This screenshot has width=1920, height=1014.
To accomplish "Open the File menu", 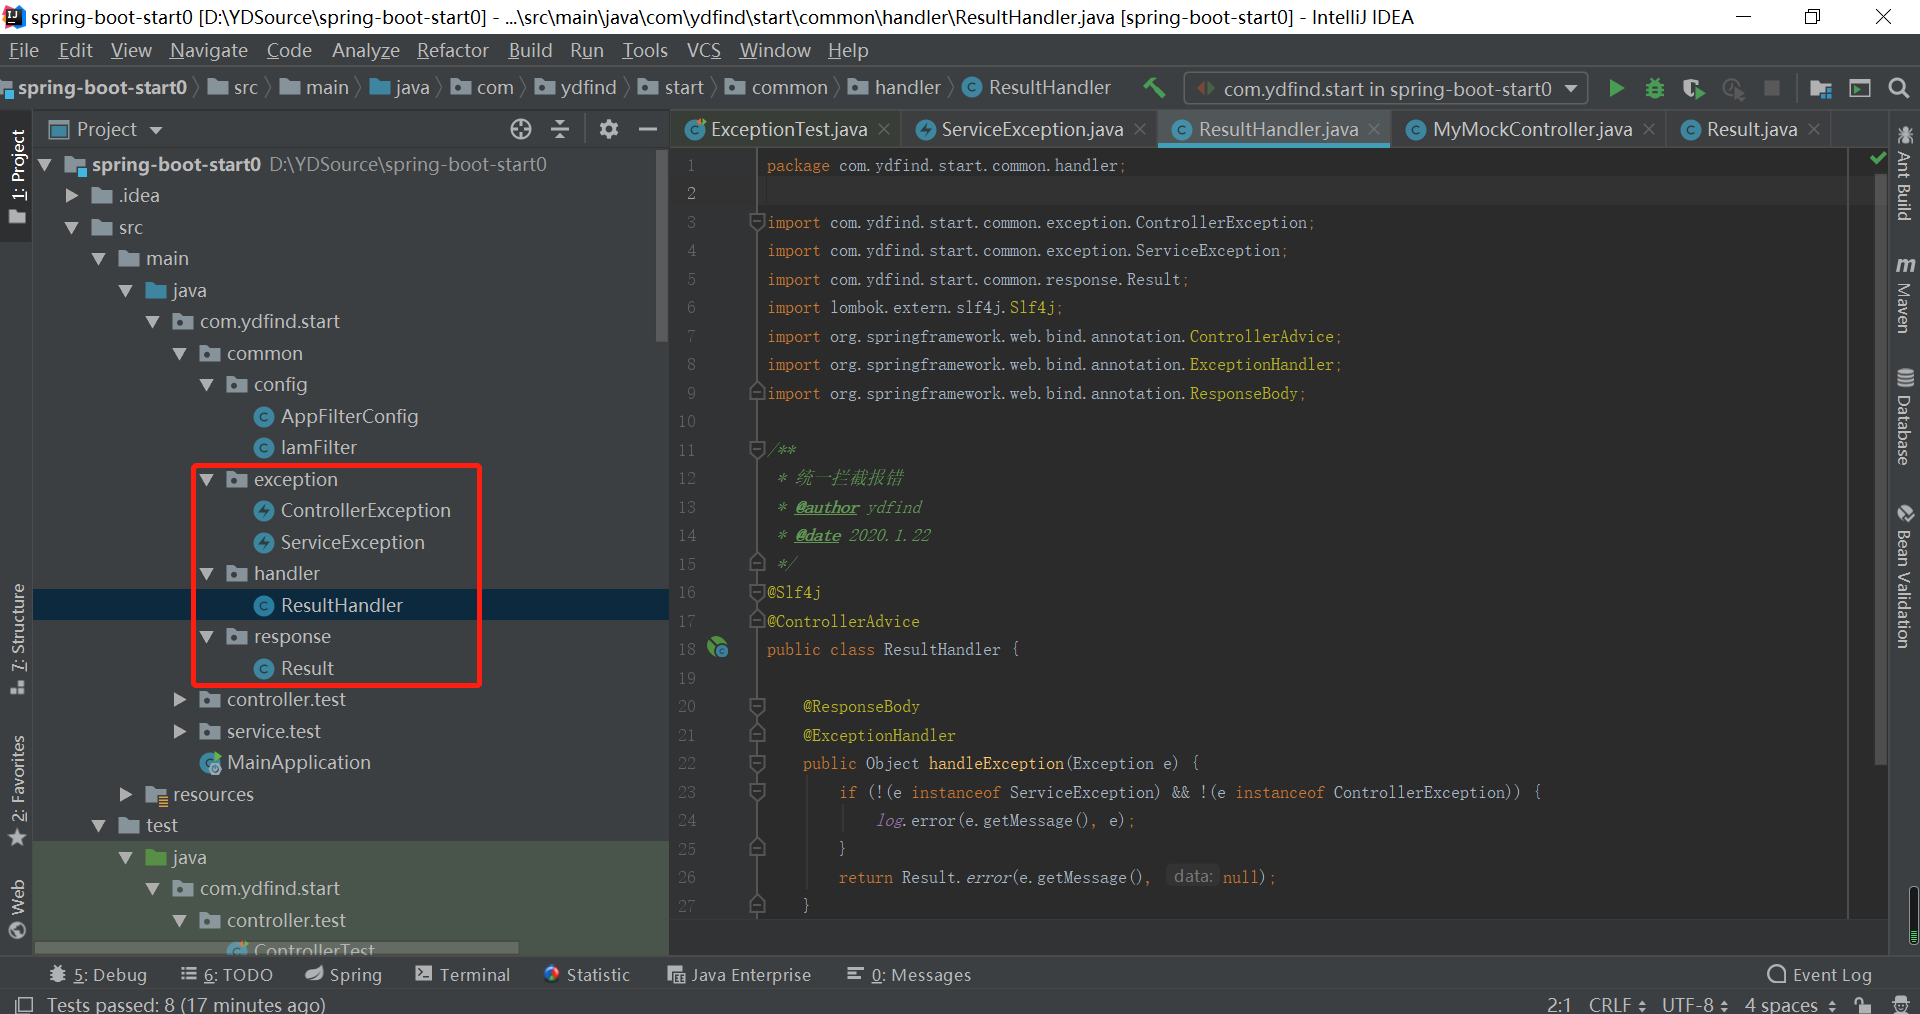I will [x=23, y=50].
